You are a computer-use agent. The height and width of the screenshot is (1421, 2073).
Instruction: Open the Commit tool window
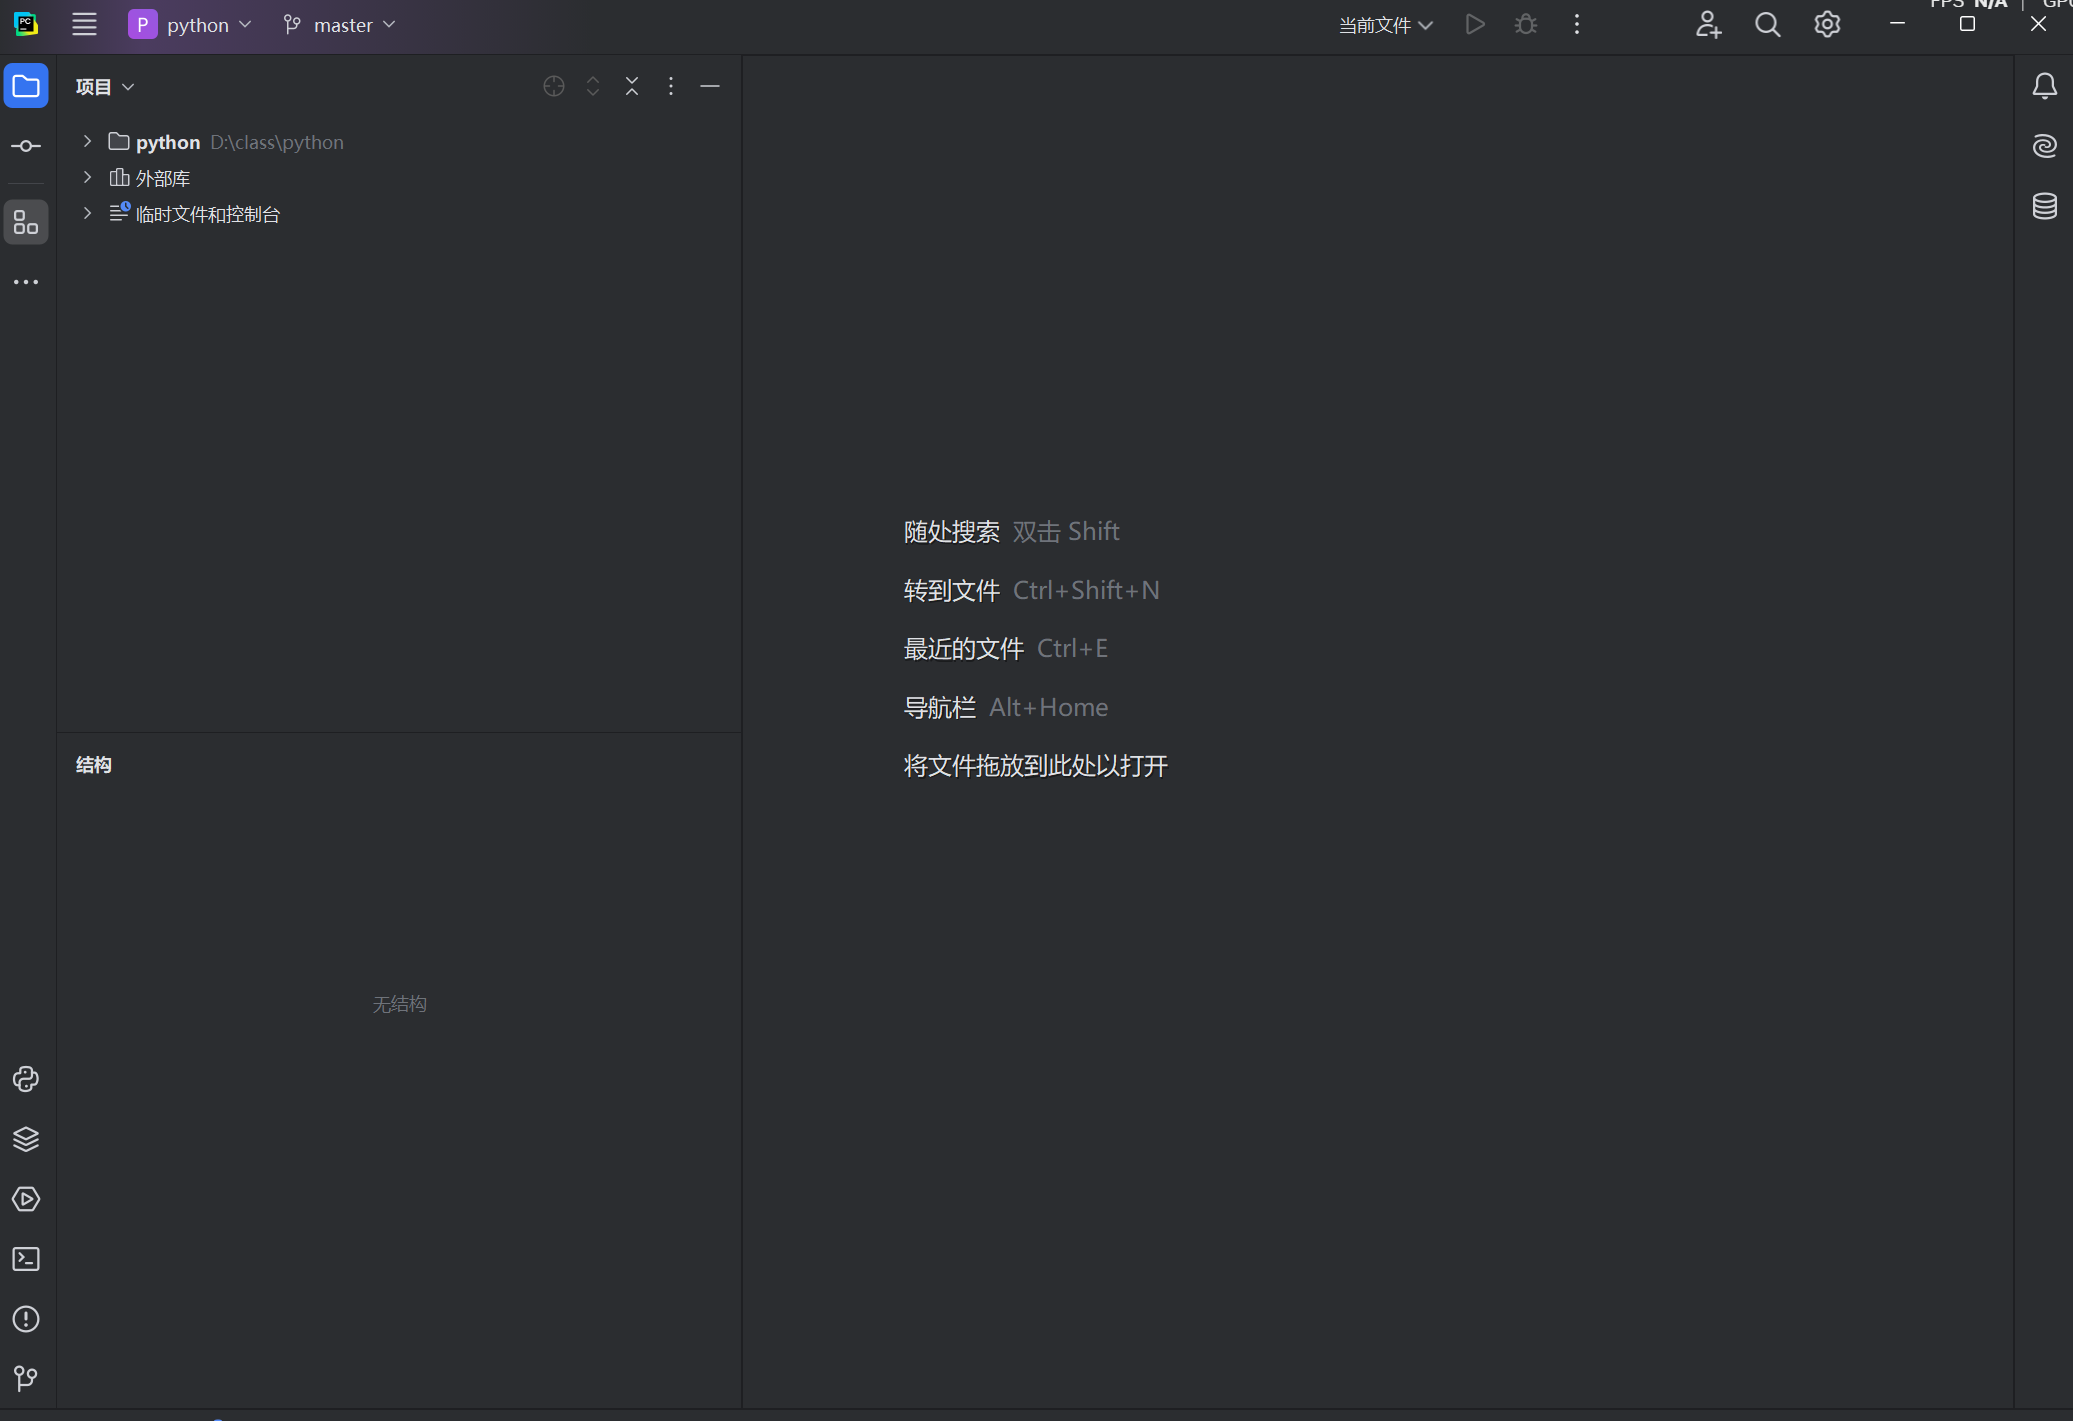(x=26, y=146)
